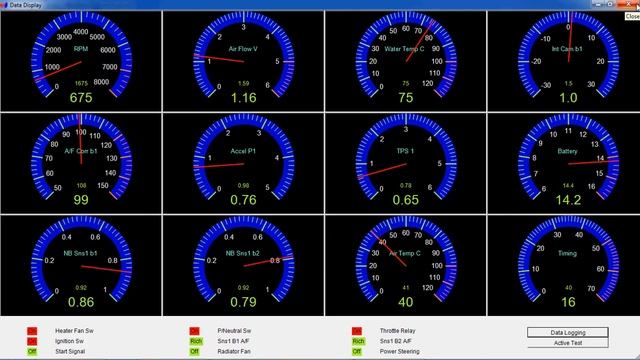
Task: Click the Off indicator for Power Steering
Action: pos(357,351)
